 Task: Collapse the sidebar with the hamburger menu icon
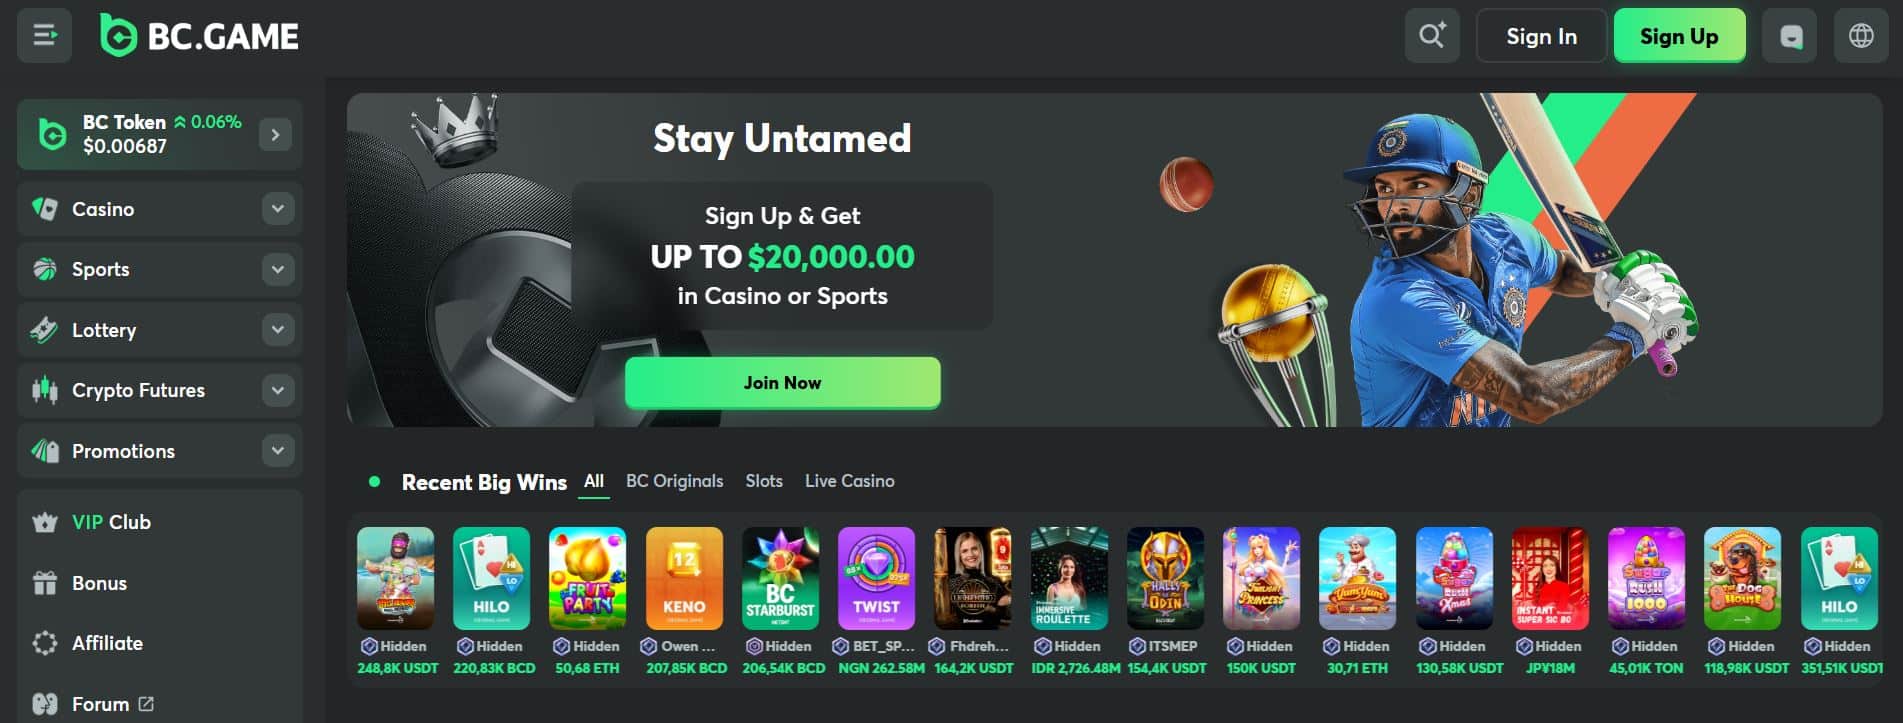tap(44, 36)
